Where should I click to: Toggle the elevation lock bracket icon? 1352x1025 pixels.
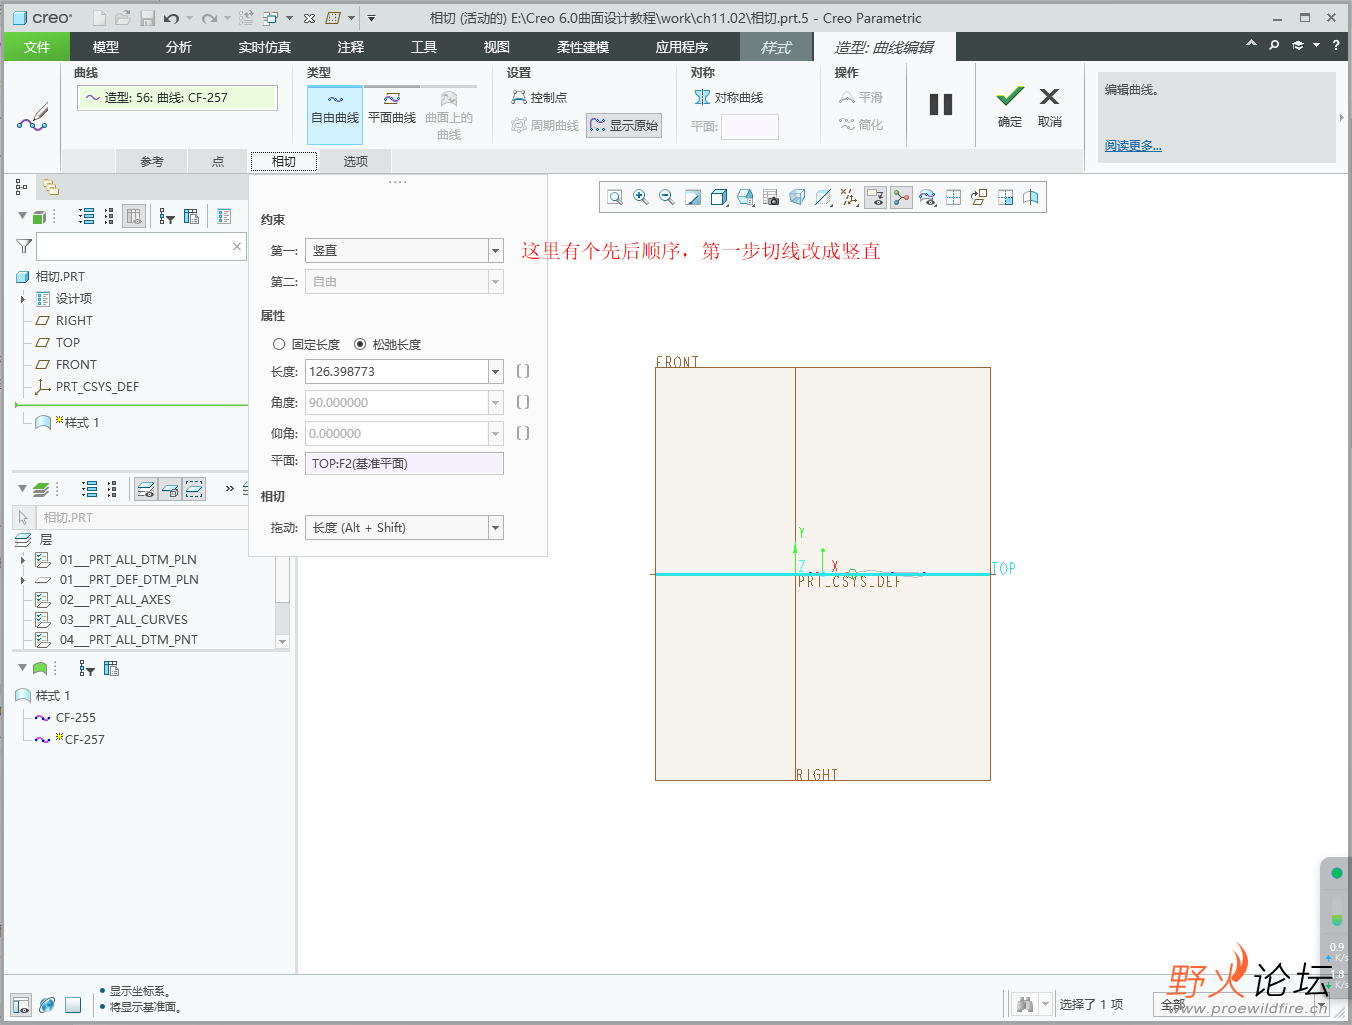point(523,433)
